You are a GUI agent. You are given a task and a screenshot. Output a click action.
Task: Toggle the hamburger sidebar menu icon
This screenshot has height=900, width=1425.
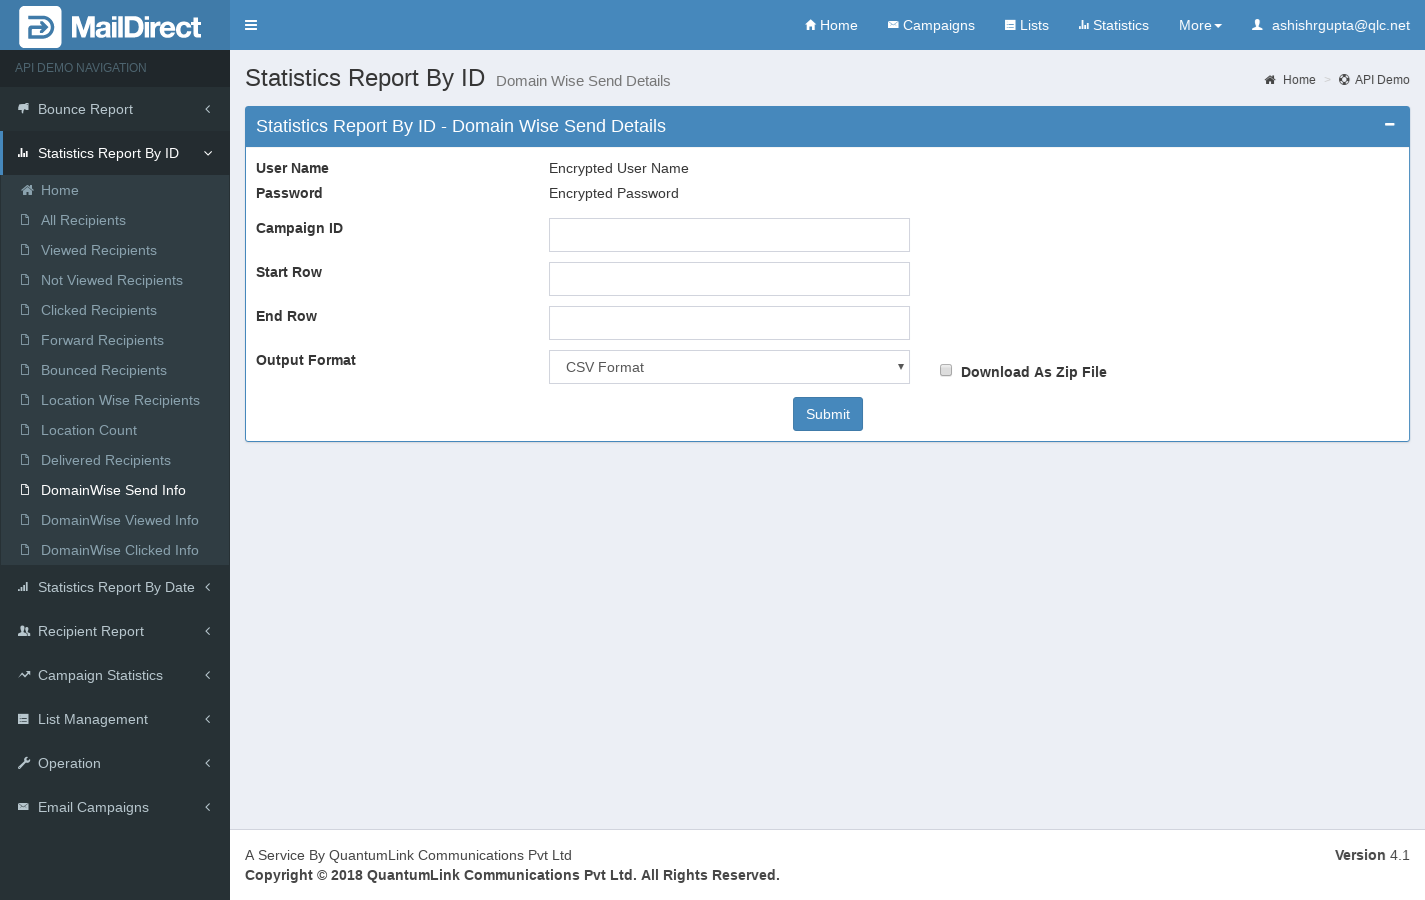point(251,25)
